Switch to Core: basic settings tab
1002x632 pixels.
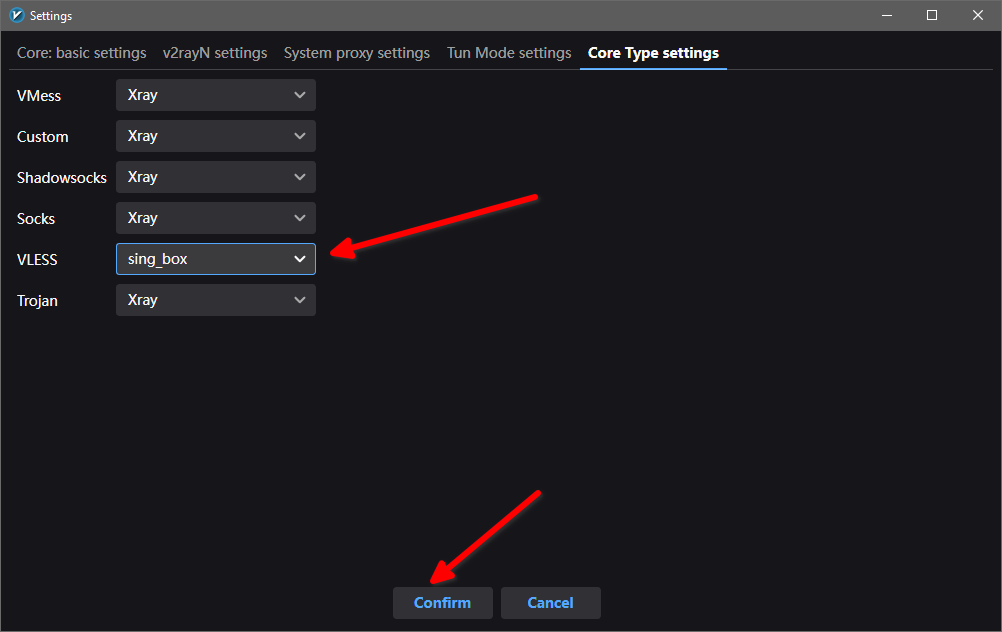(x=82, y=53)
